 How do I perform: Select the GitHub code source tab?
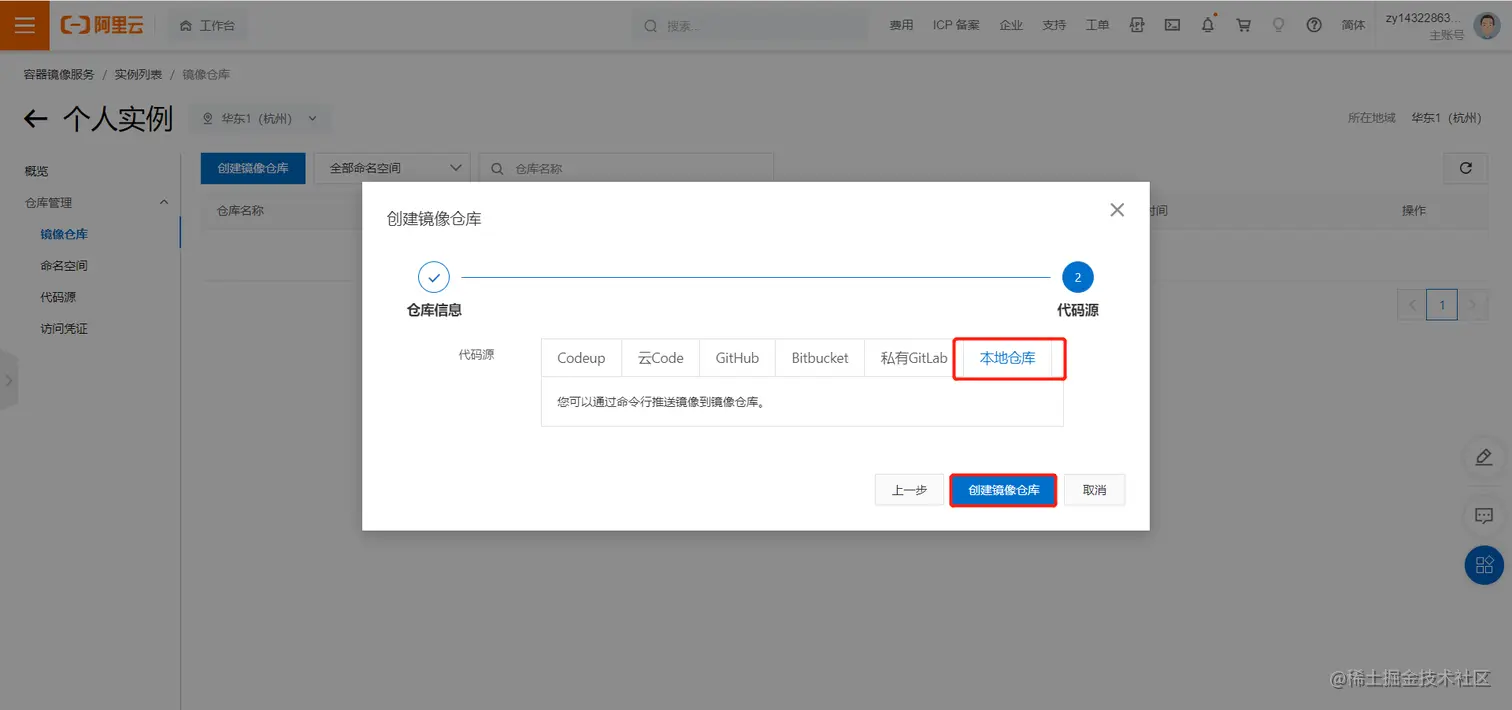coord(737,358)
